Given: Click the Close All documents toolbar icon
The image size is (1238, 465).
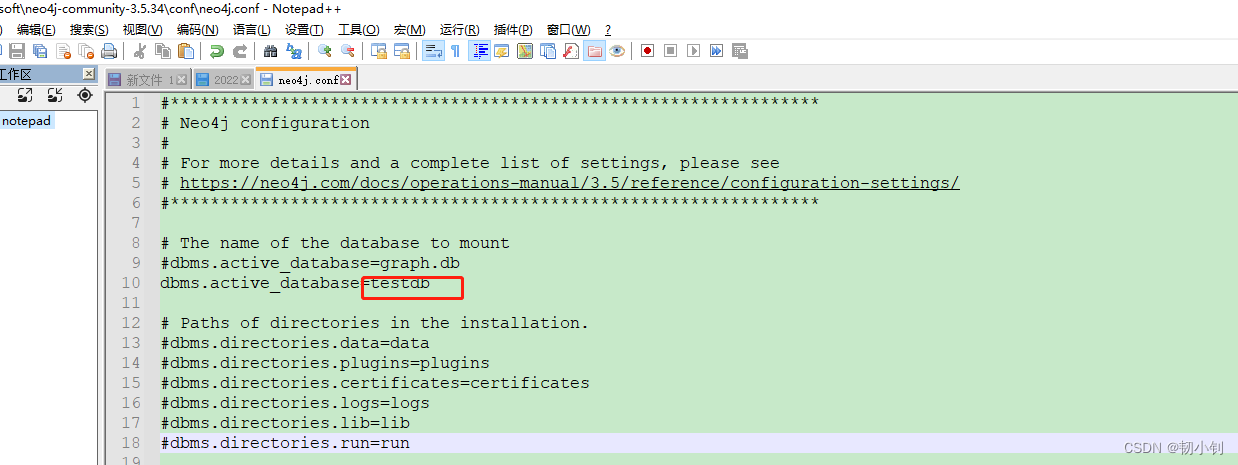Looking at the screenshot, I should coord(86,50).
